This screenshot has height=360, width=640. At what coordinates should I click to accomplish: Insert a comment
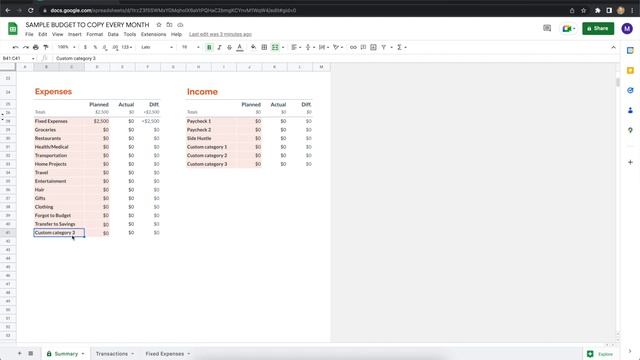[363, 47]
